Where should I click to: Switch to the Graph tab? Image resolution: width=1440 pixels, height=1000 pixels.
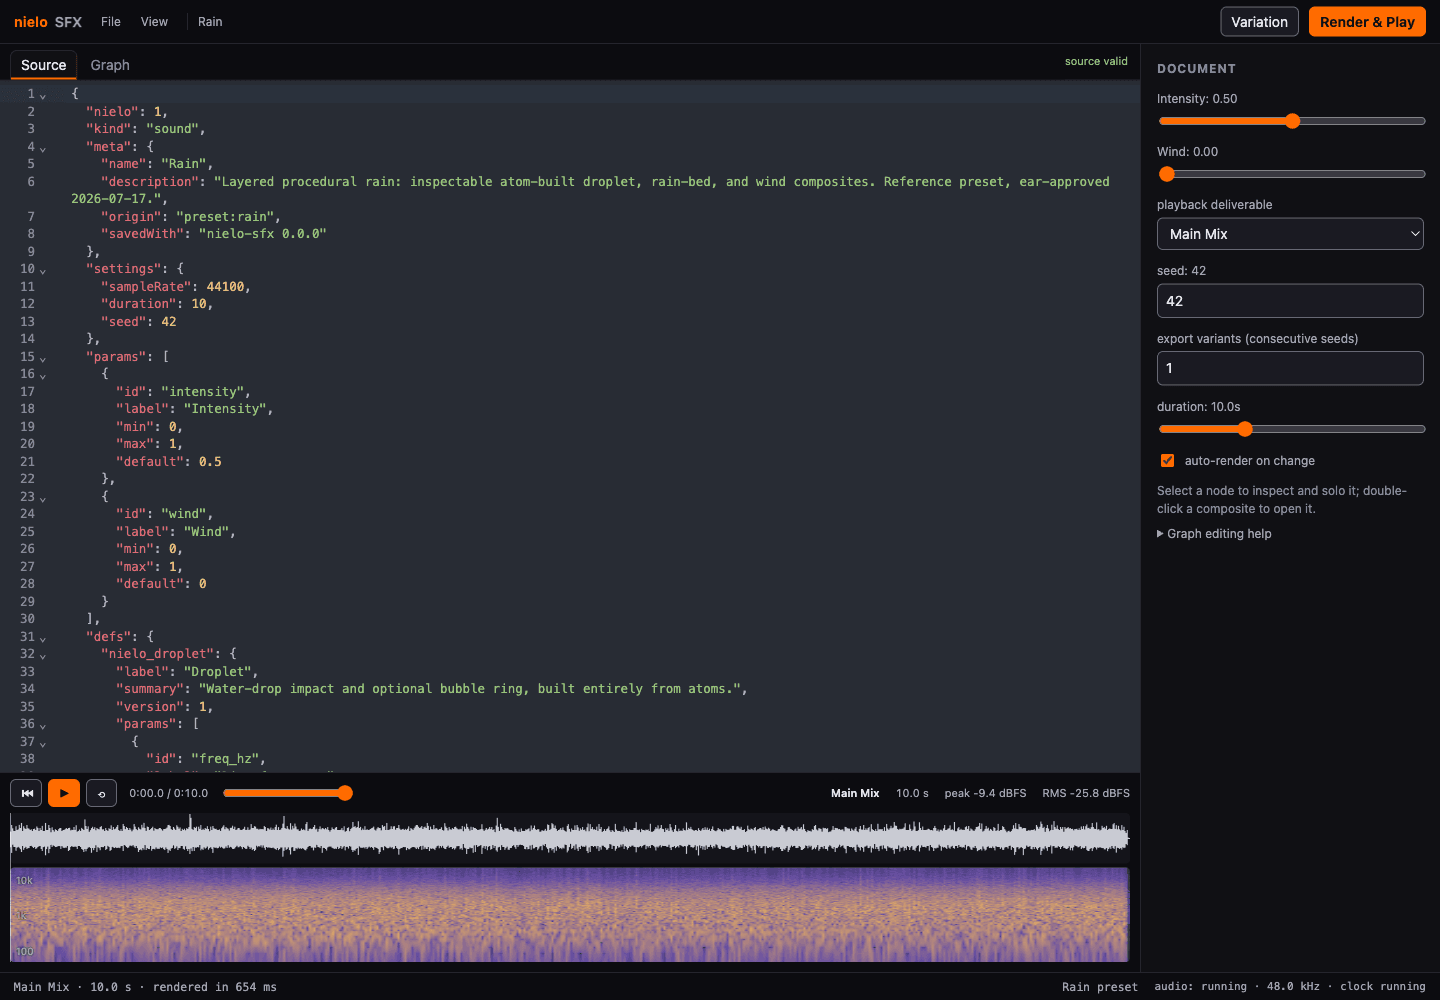tap(110, 65)
